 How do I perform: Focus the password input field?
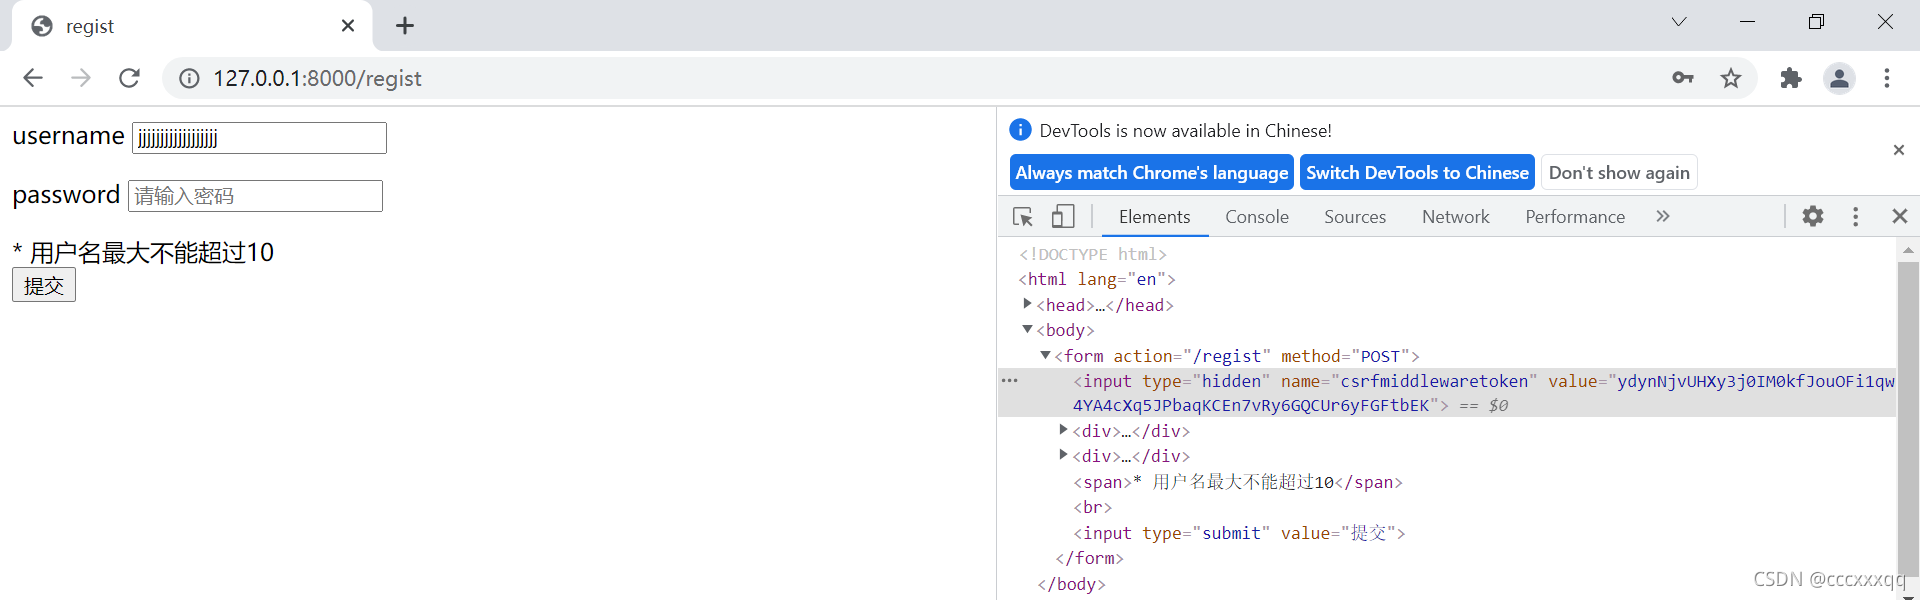pos(255,196)
